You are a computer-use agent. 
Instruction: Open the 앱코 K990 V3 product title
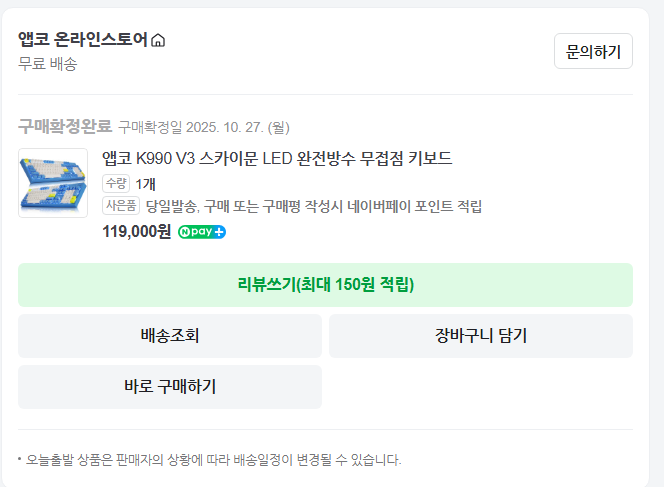pos(277,158)
